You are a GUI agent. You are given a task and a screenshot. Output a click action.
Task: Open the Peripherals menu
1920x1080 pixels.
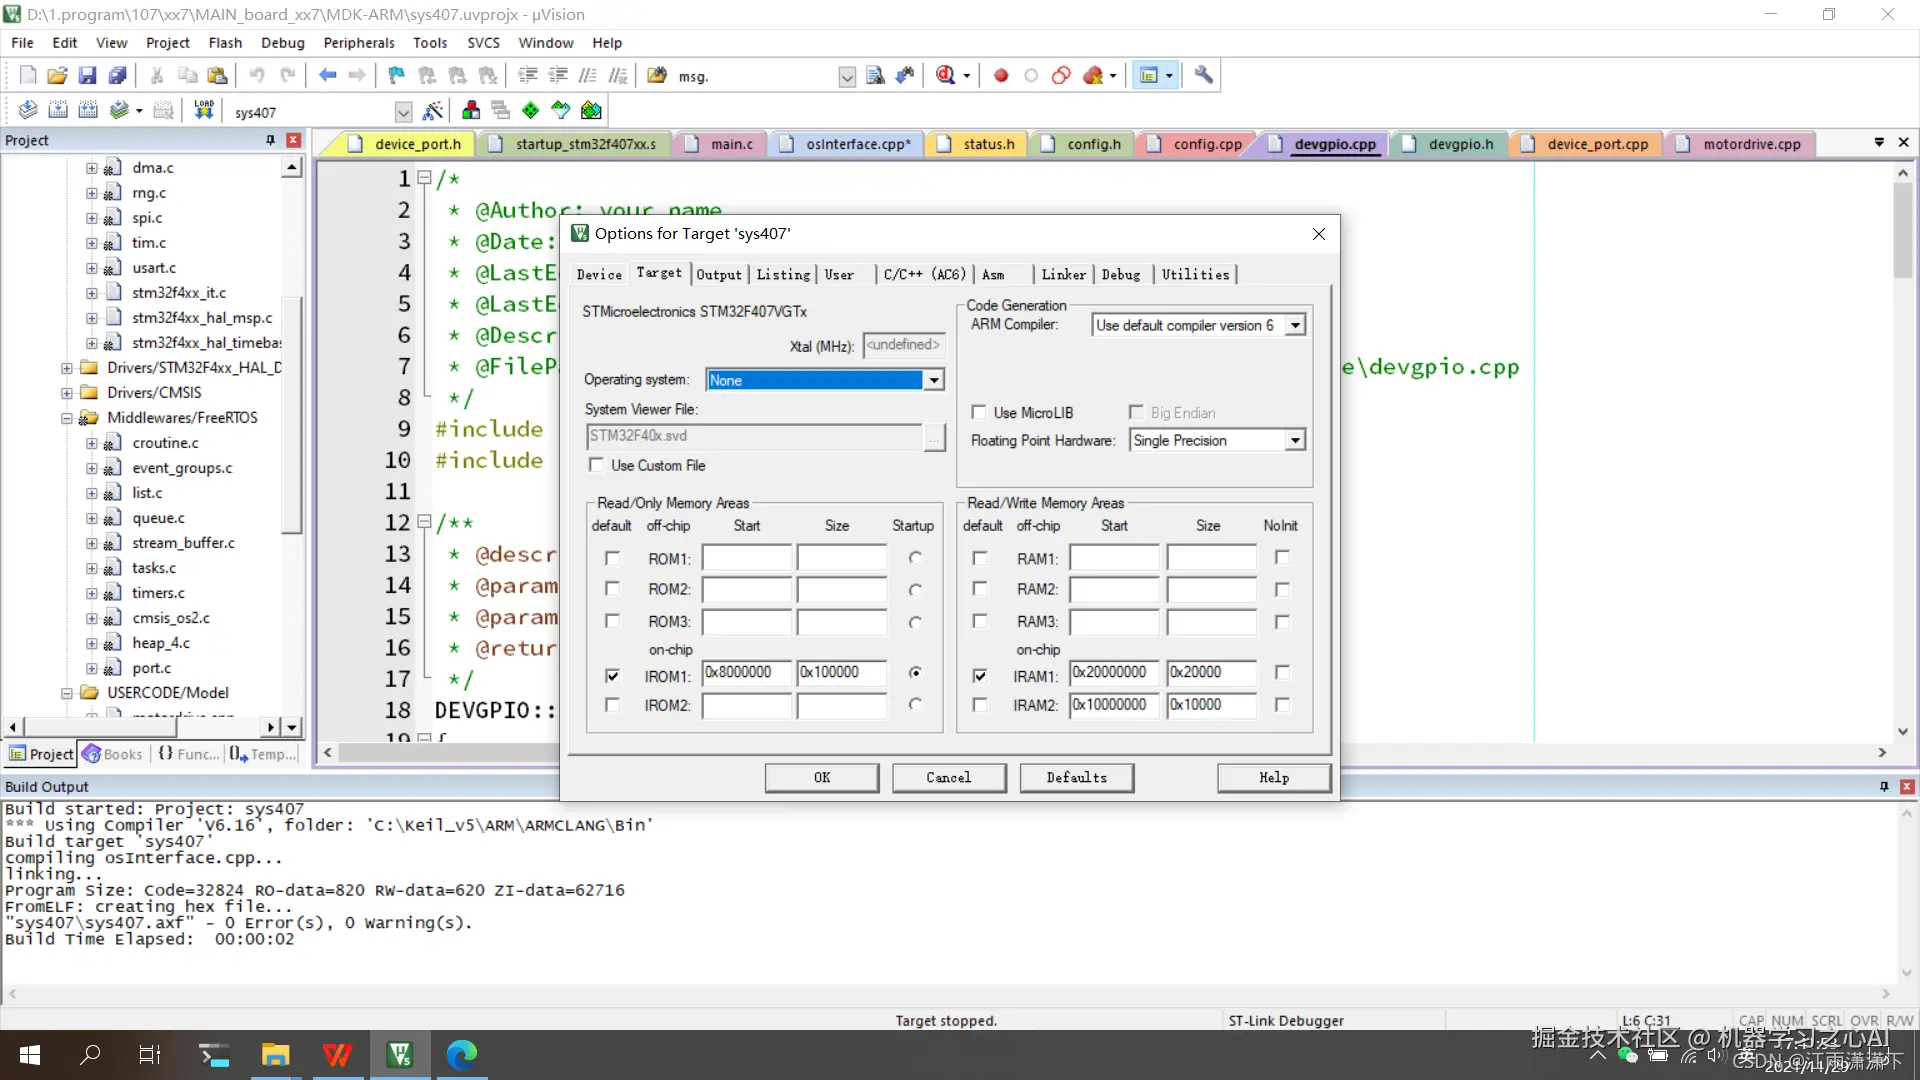click(x=358, y=43)
